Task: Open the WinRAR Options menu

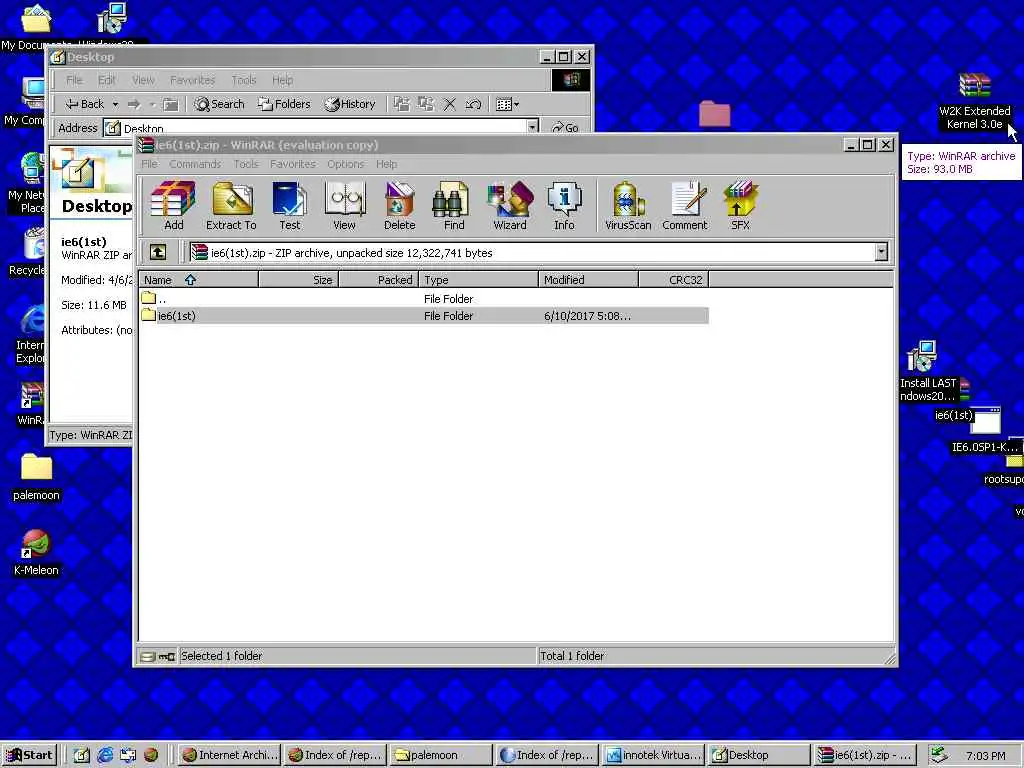Action: point(345,164)
